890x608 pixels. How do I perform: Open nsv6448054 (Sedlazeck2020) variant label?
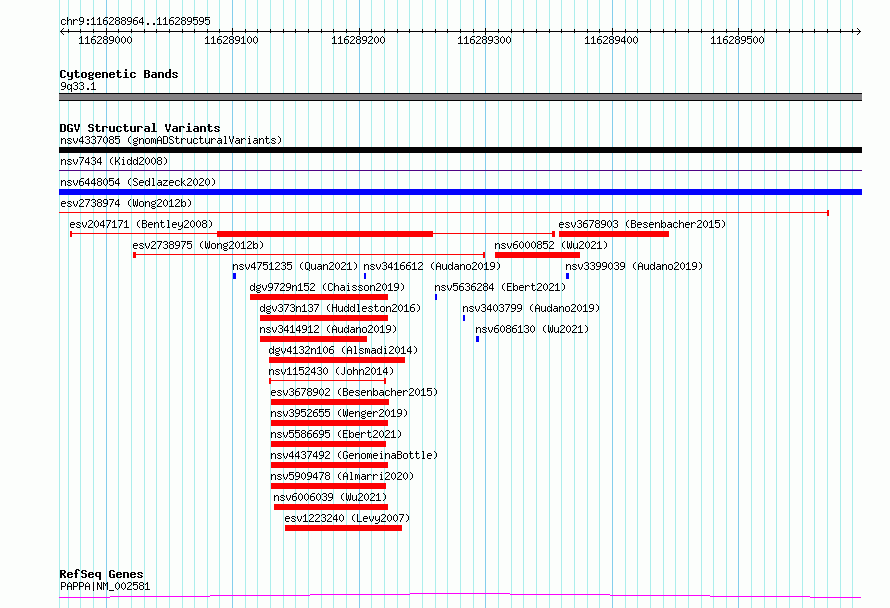pyautogui.click(x=138, y=182)
